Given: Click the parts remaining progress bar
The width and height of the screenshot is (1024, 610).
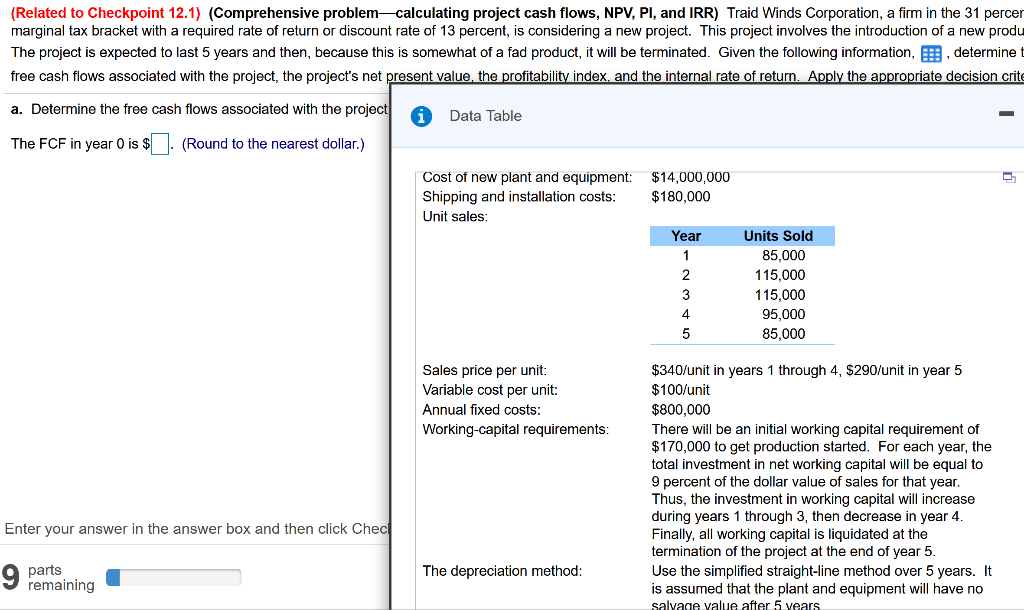Looking at the screenshot, I should [173, 576].
